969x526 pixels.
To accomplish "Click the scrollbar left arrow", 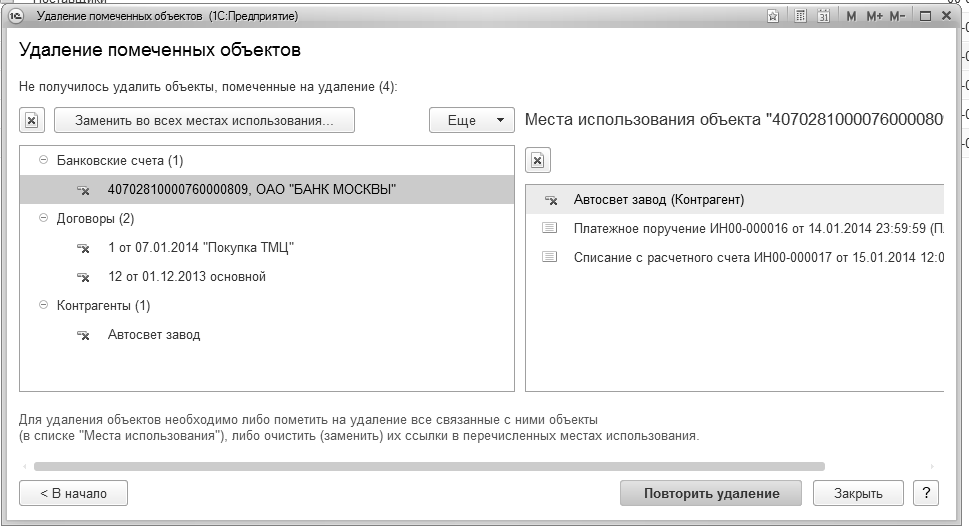I will pyautogui.click(x=25, y=467).
